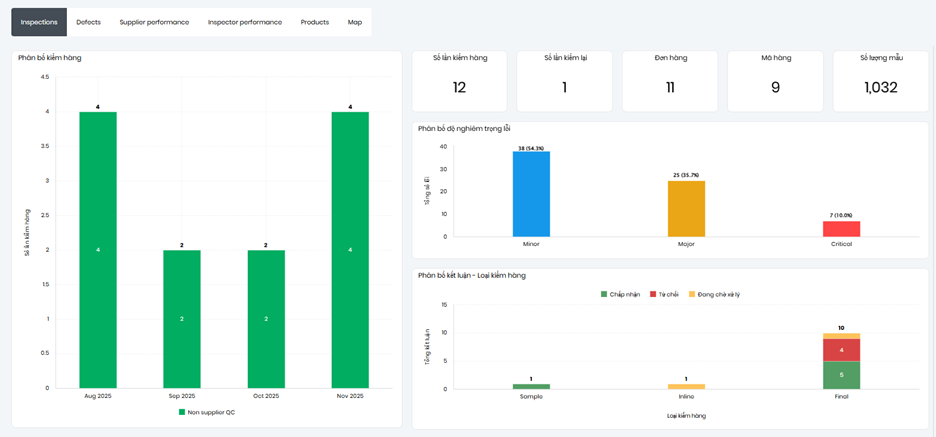Click the Loại kiểm hàng axis title
The height and width of the screenshot is (437, 936).
coord(686,416)
